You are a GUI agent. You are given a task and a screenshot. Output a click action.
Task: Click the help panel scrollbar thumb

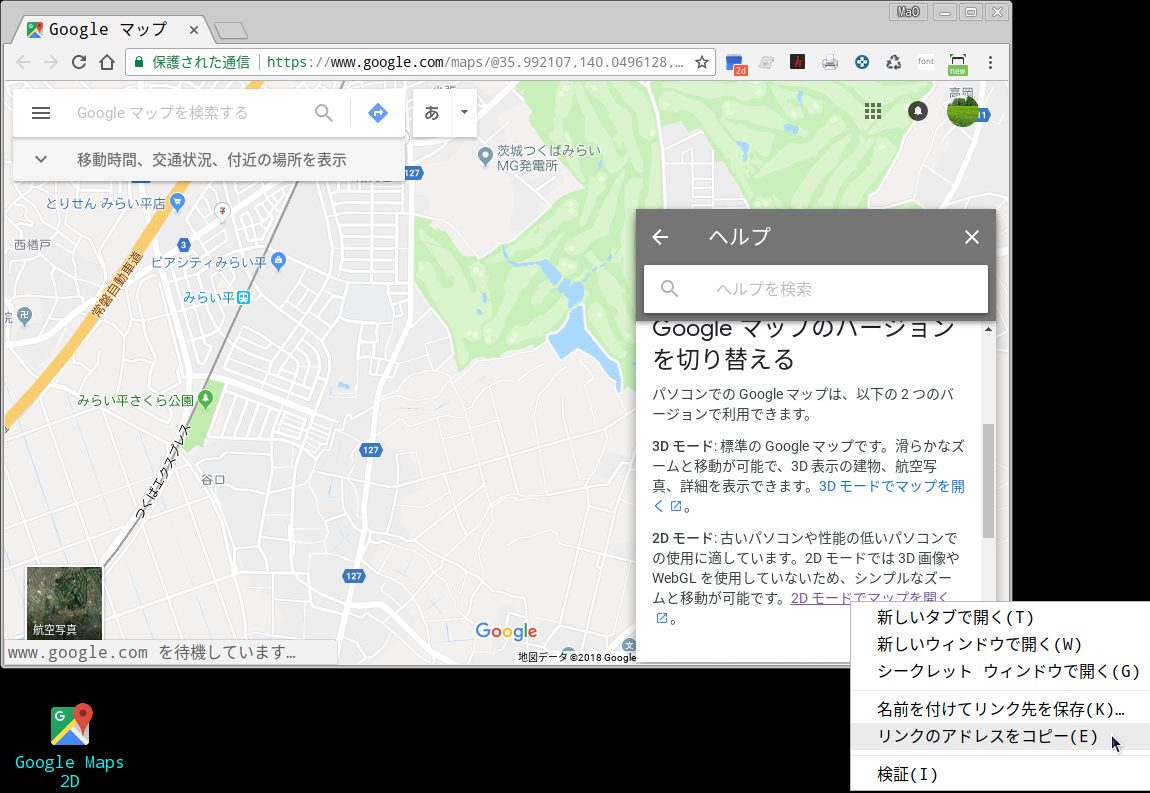tap(989, 480)
